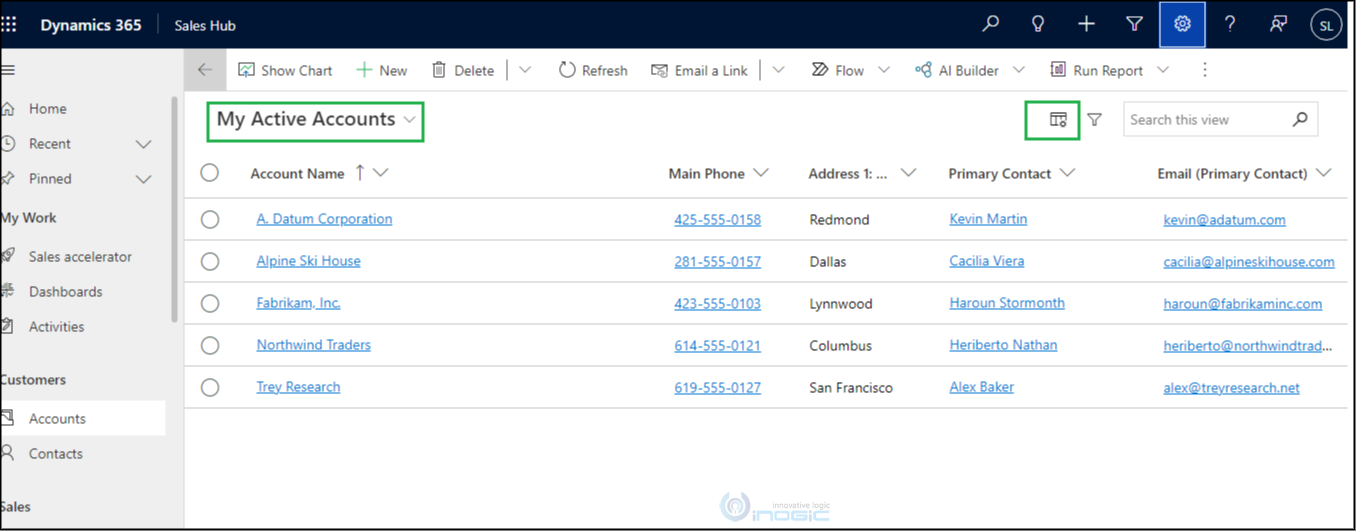Select the Fabrikam, Inc. row checkbox
This screenshot has height=531, width=1356.
(209, 303)
